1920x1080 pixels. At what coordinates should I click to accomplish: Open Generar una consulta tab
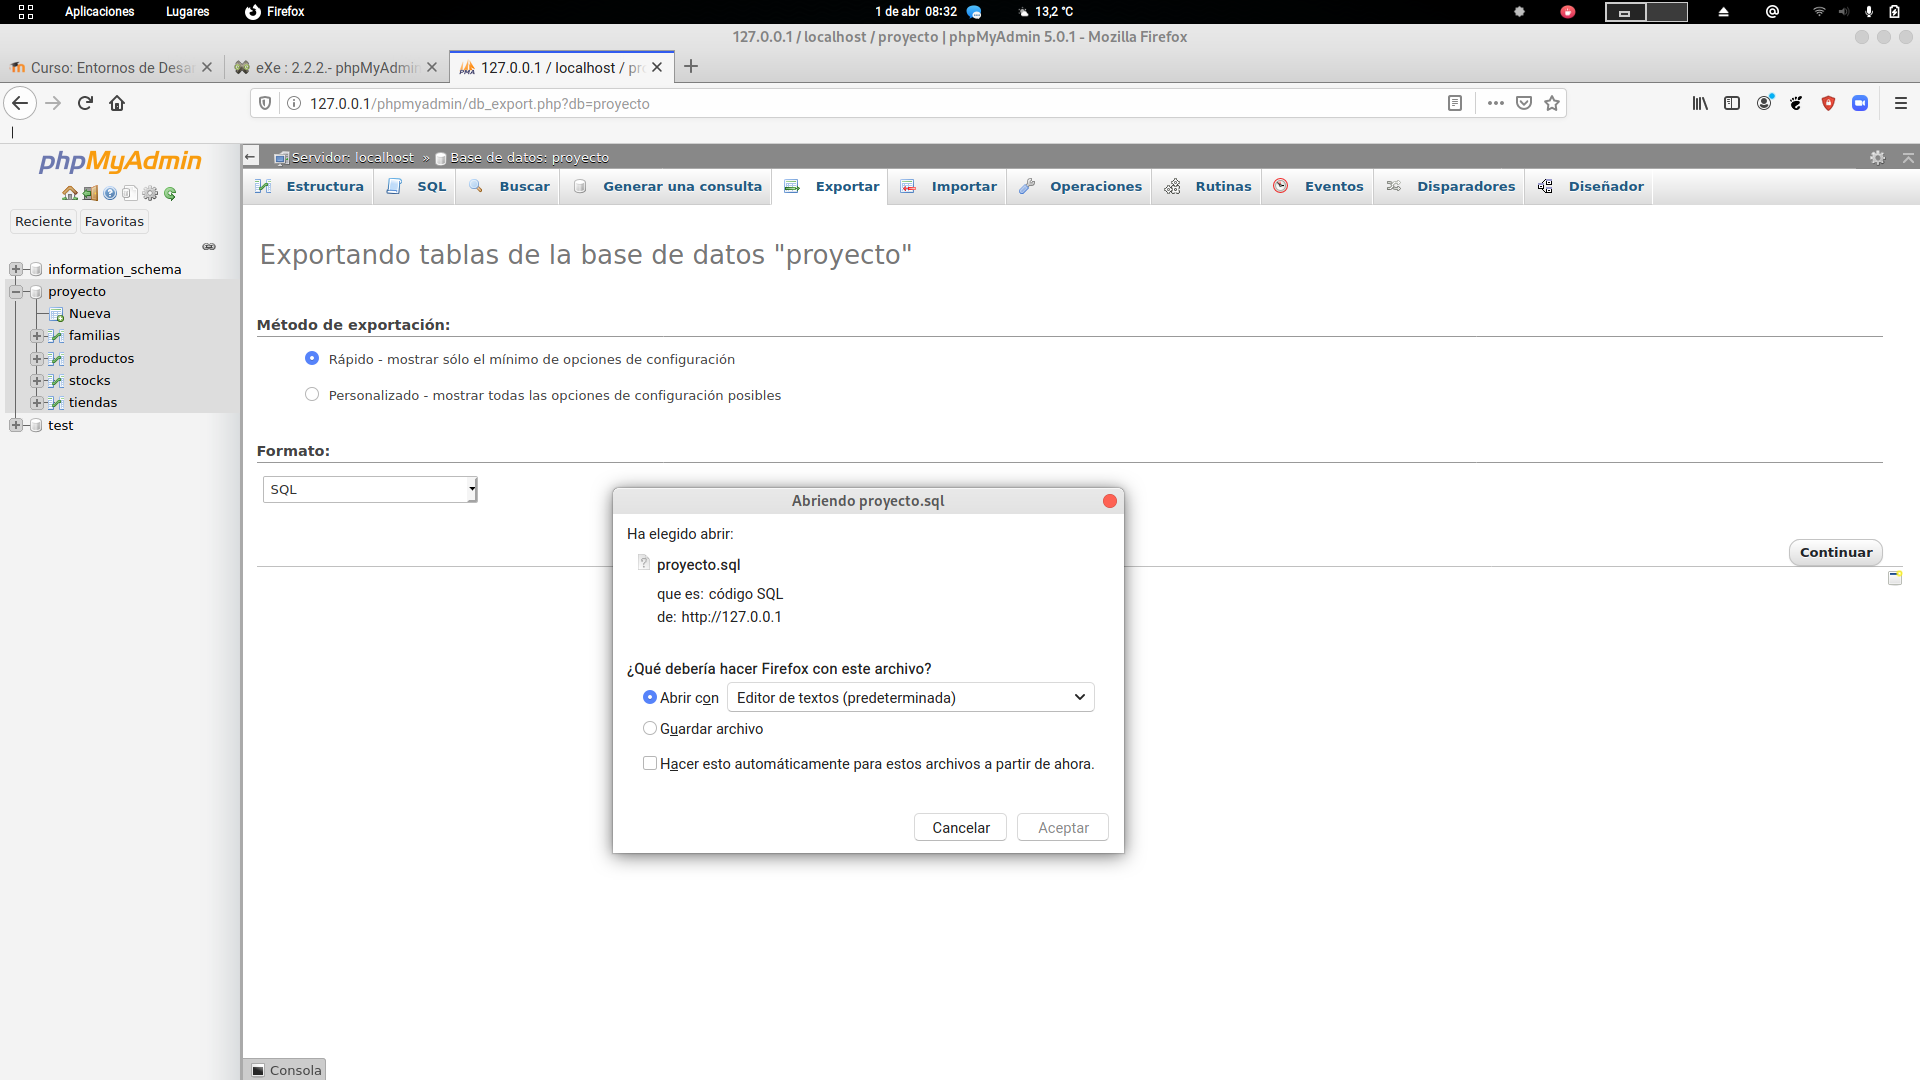667,187
